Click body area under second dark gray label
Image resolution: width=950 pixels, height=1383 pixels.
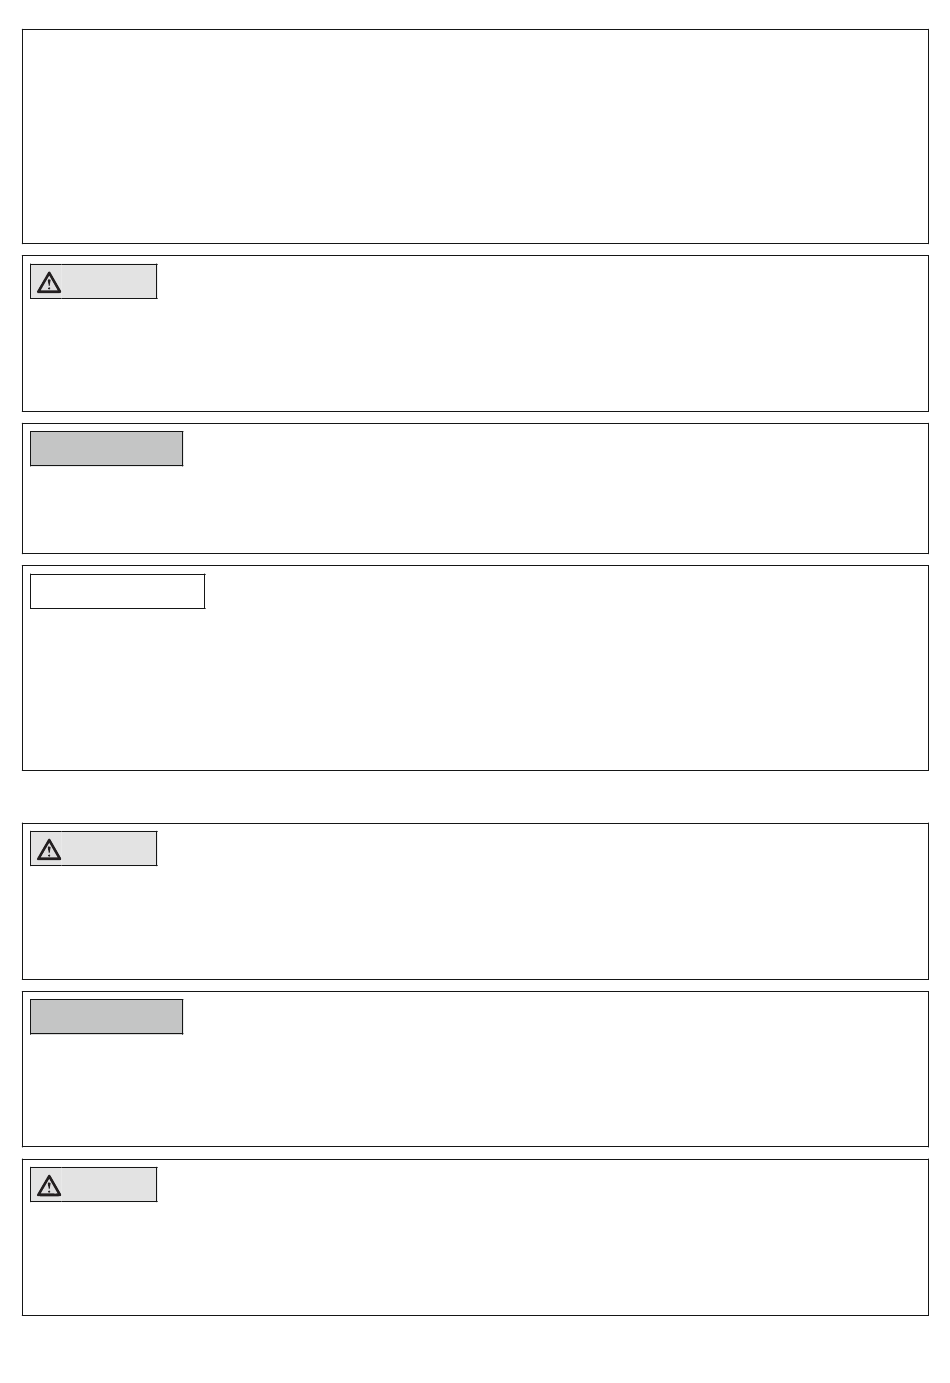pos(475,1090)
